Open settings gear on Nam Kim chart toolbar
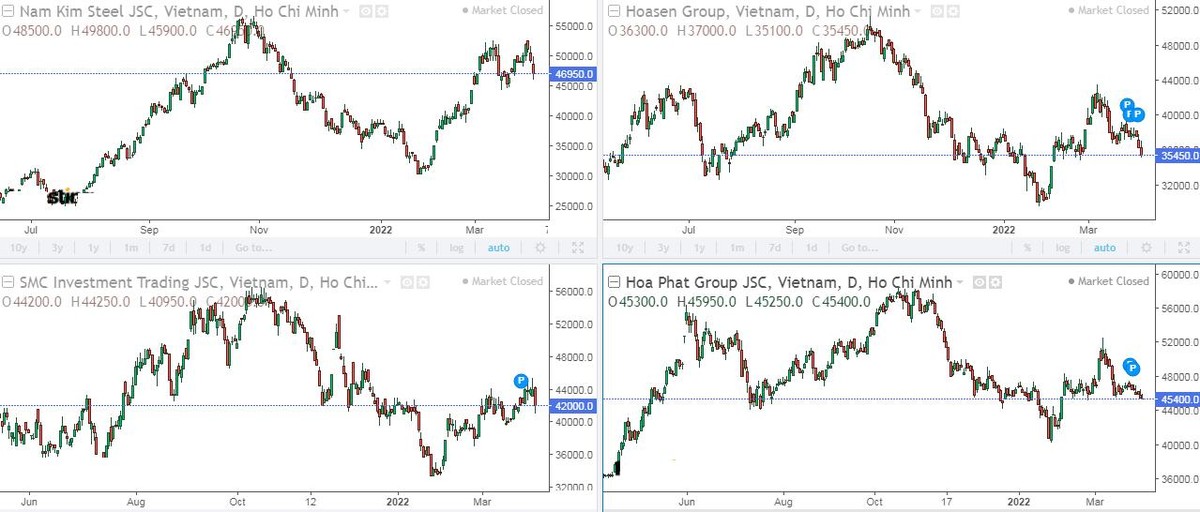This screenshot has height=512, width=1200. 540,248
